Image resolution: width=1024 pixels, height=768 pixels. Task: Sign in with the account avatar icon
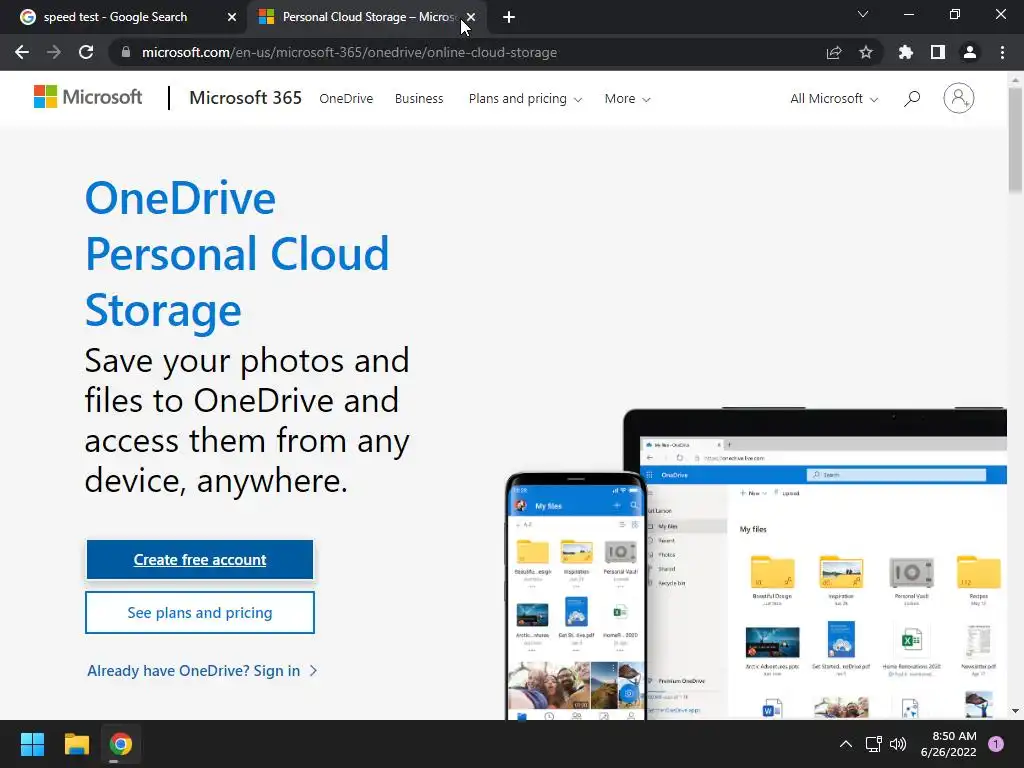[x=959, y=98]
